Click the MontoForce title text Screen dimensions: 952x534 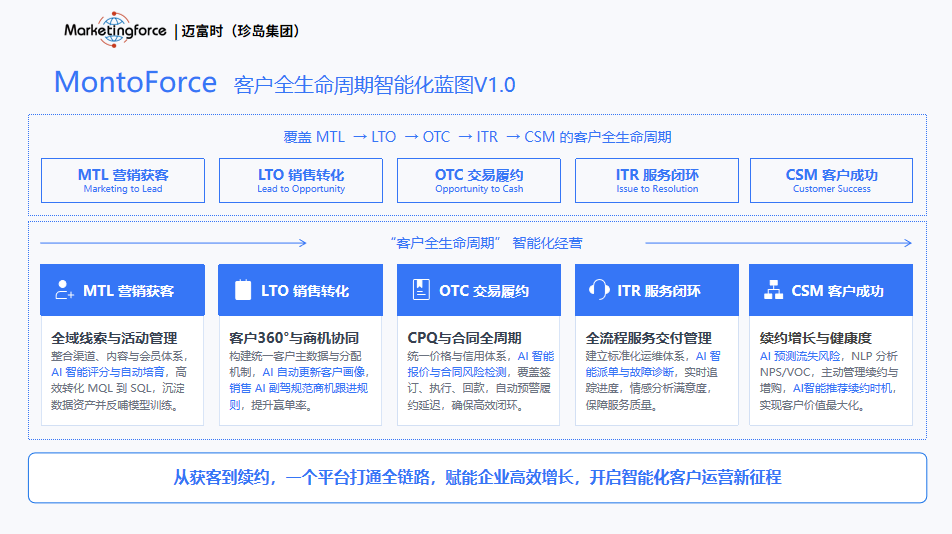135,82
